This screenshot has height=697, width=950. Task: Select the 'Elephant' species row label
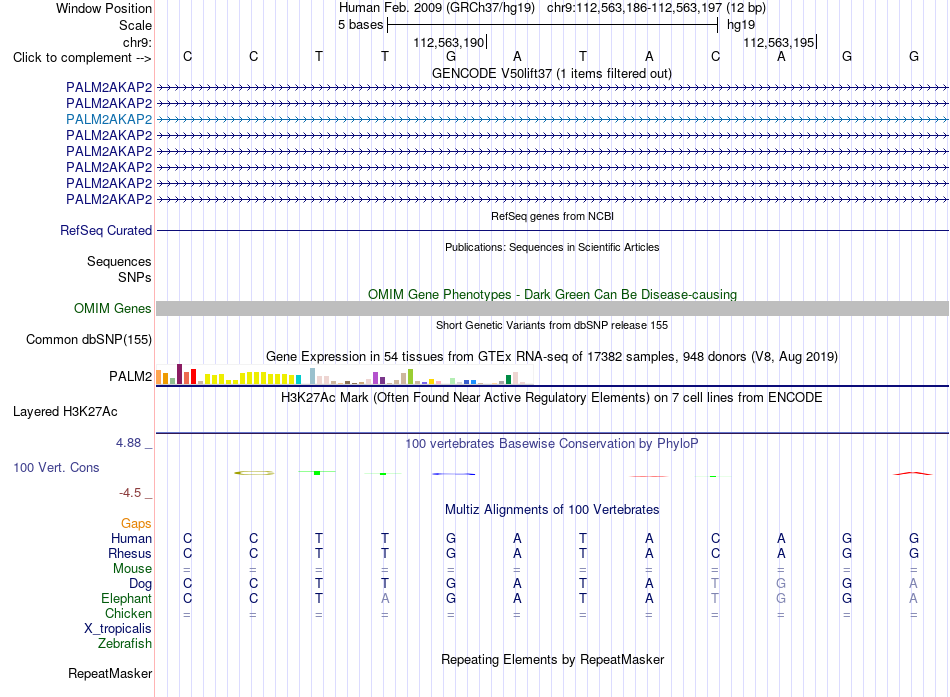pyautogui.click(x=126, y=598)
